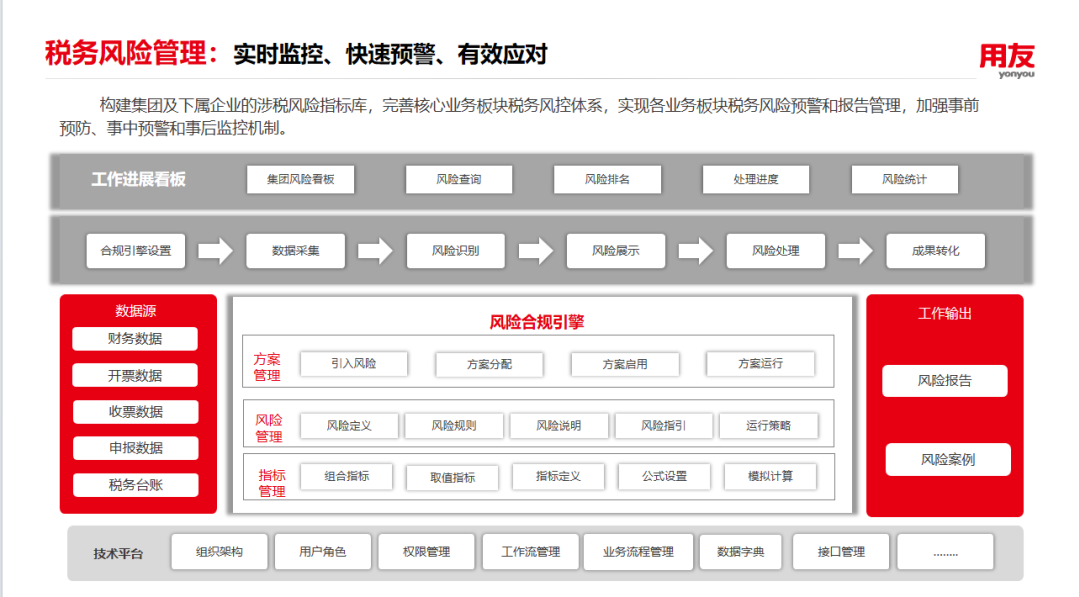Click the arrow between 合规引擎设置 and 数据采集
The height and width of the screenshot is (597, 1080).
point(215,250)
